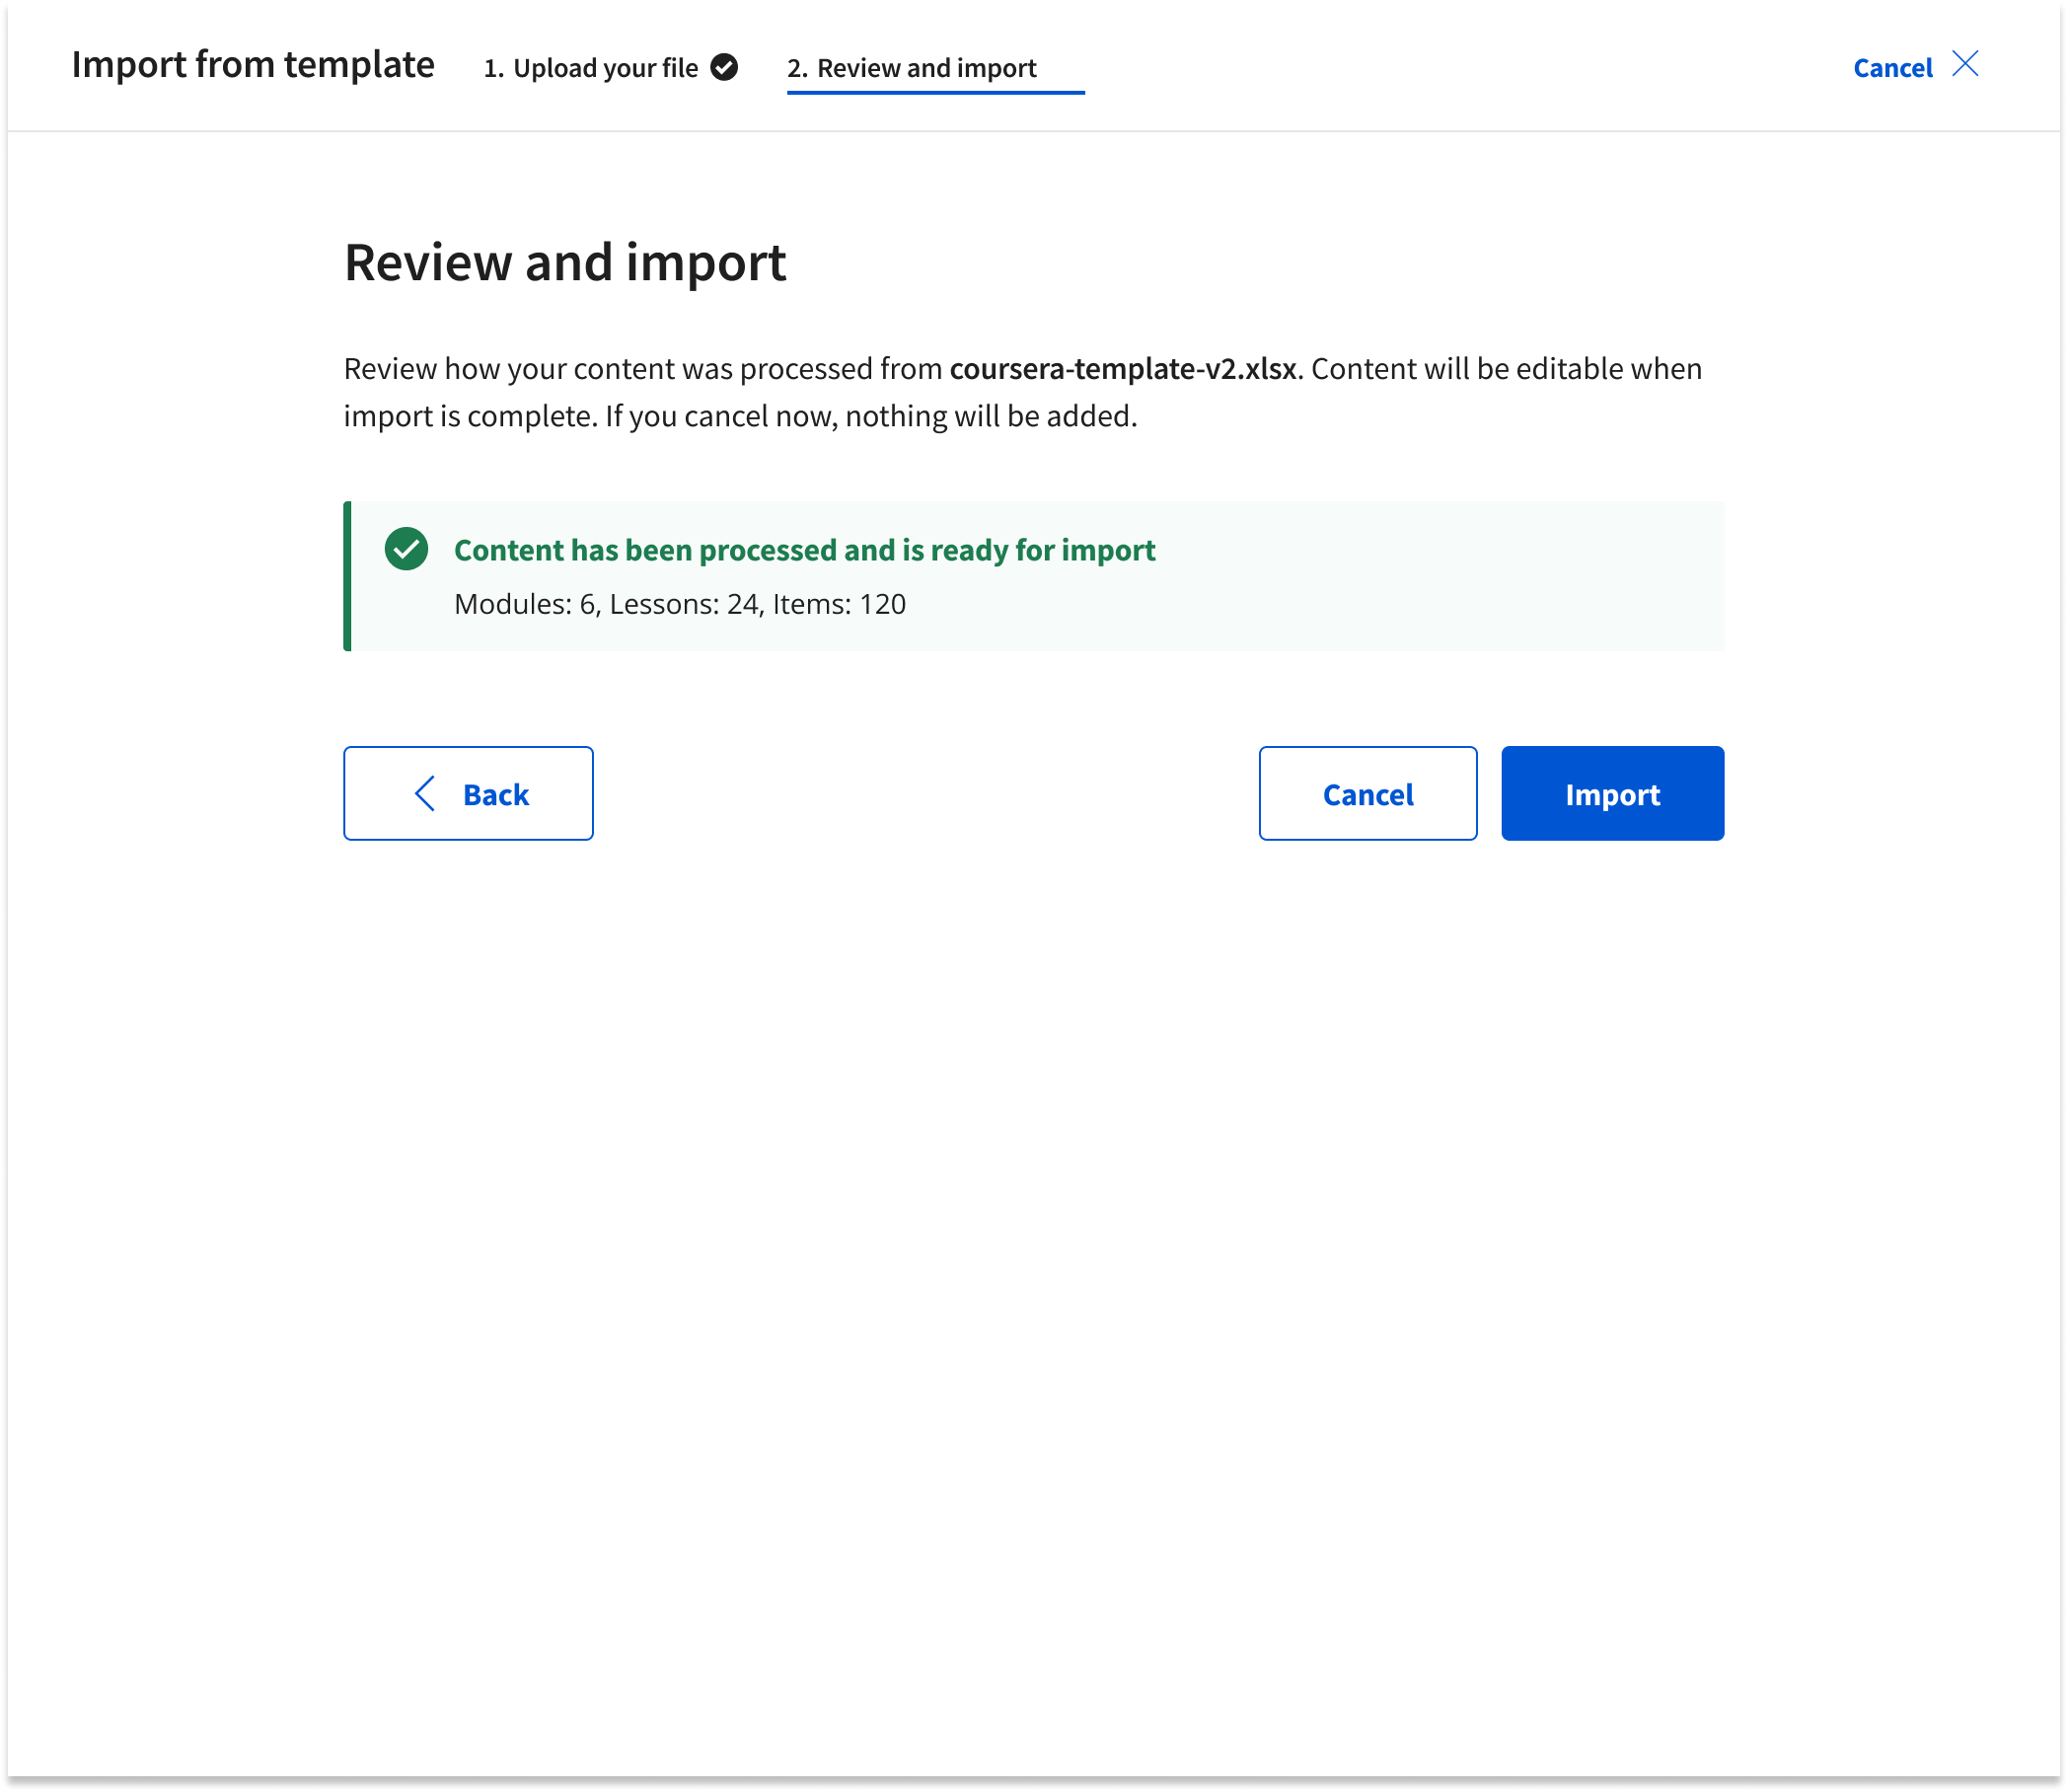Click the green left bar of success banner
This screenshot has width=2068, height=1792.
[347, 576]
